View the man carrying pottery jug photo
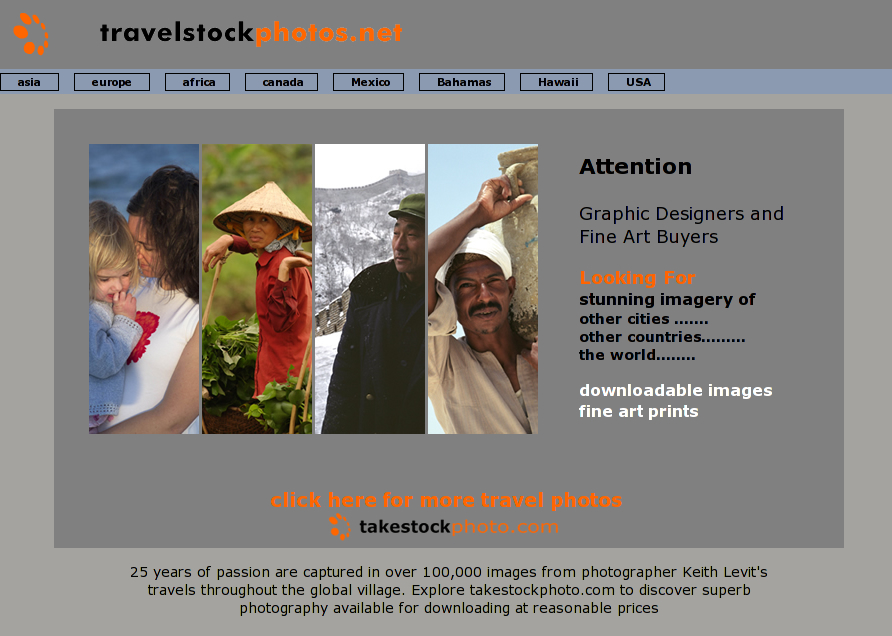 (x=483, y=289)
